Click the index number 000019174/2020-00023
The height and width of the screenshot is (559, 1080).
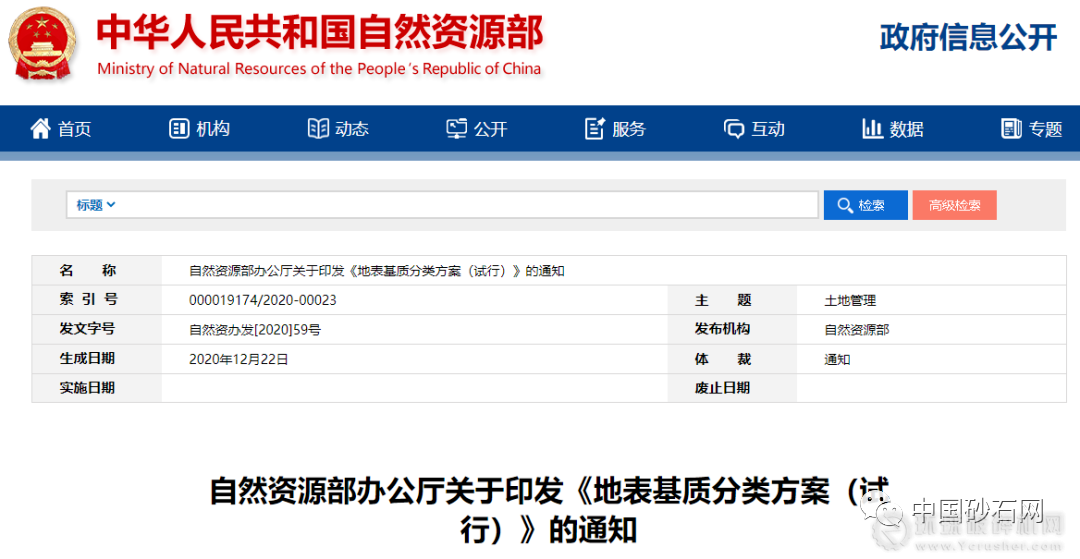[262, 300]
